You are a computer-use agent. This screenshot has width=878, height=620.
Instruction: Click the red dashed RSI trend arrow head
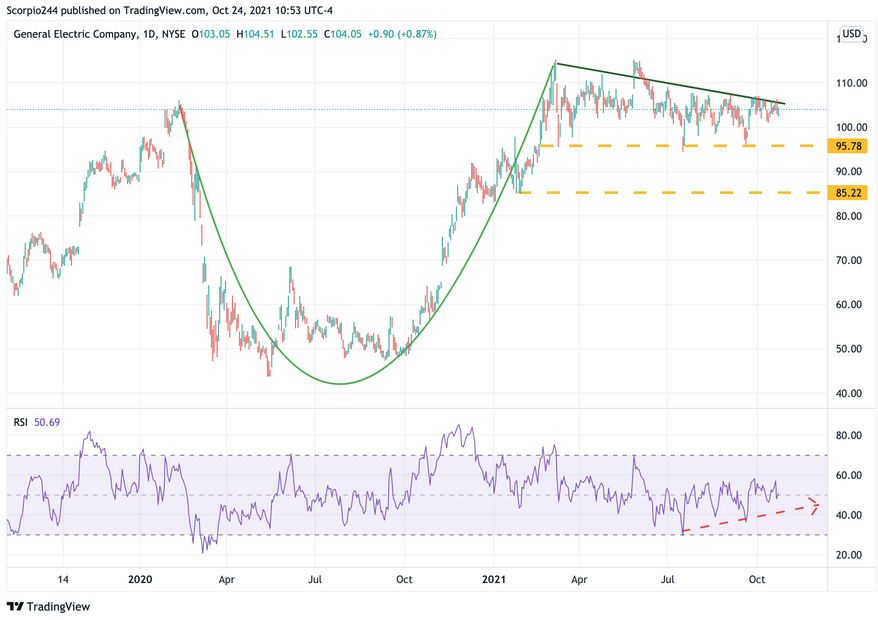(814, 505)
